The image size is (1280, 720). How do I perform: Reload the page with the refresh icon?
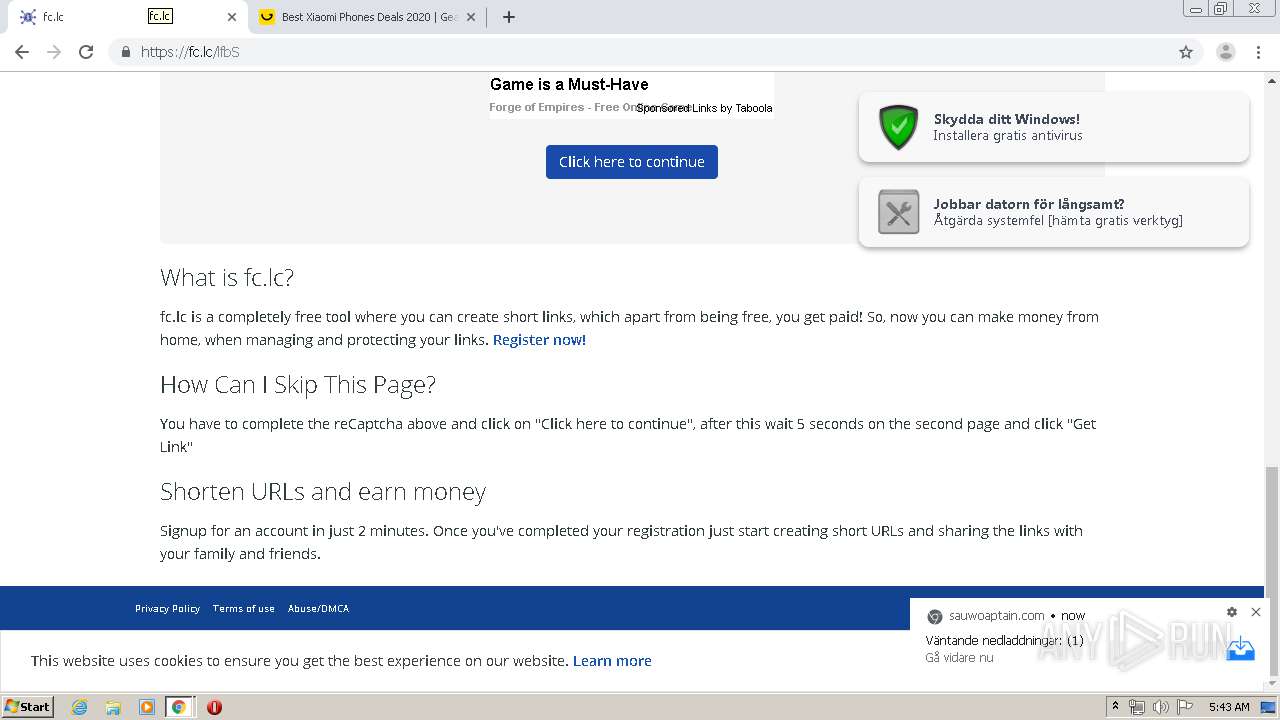86,52
